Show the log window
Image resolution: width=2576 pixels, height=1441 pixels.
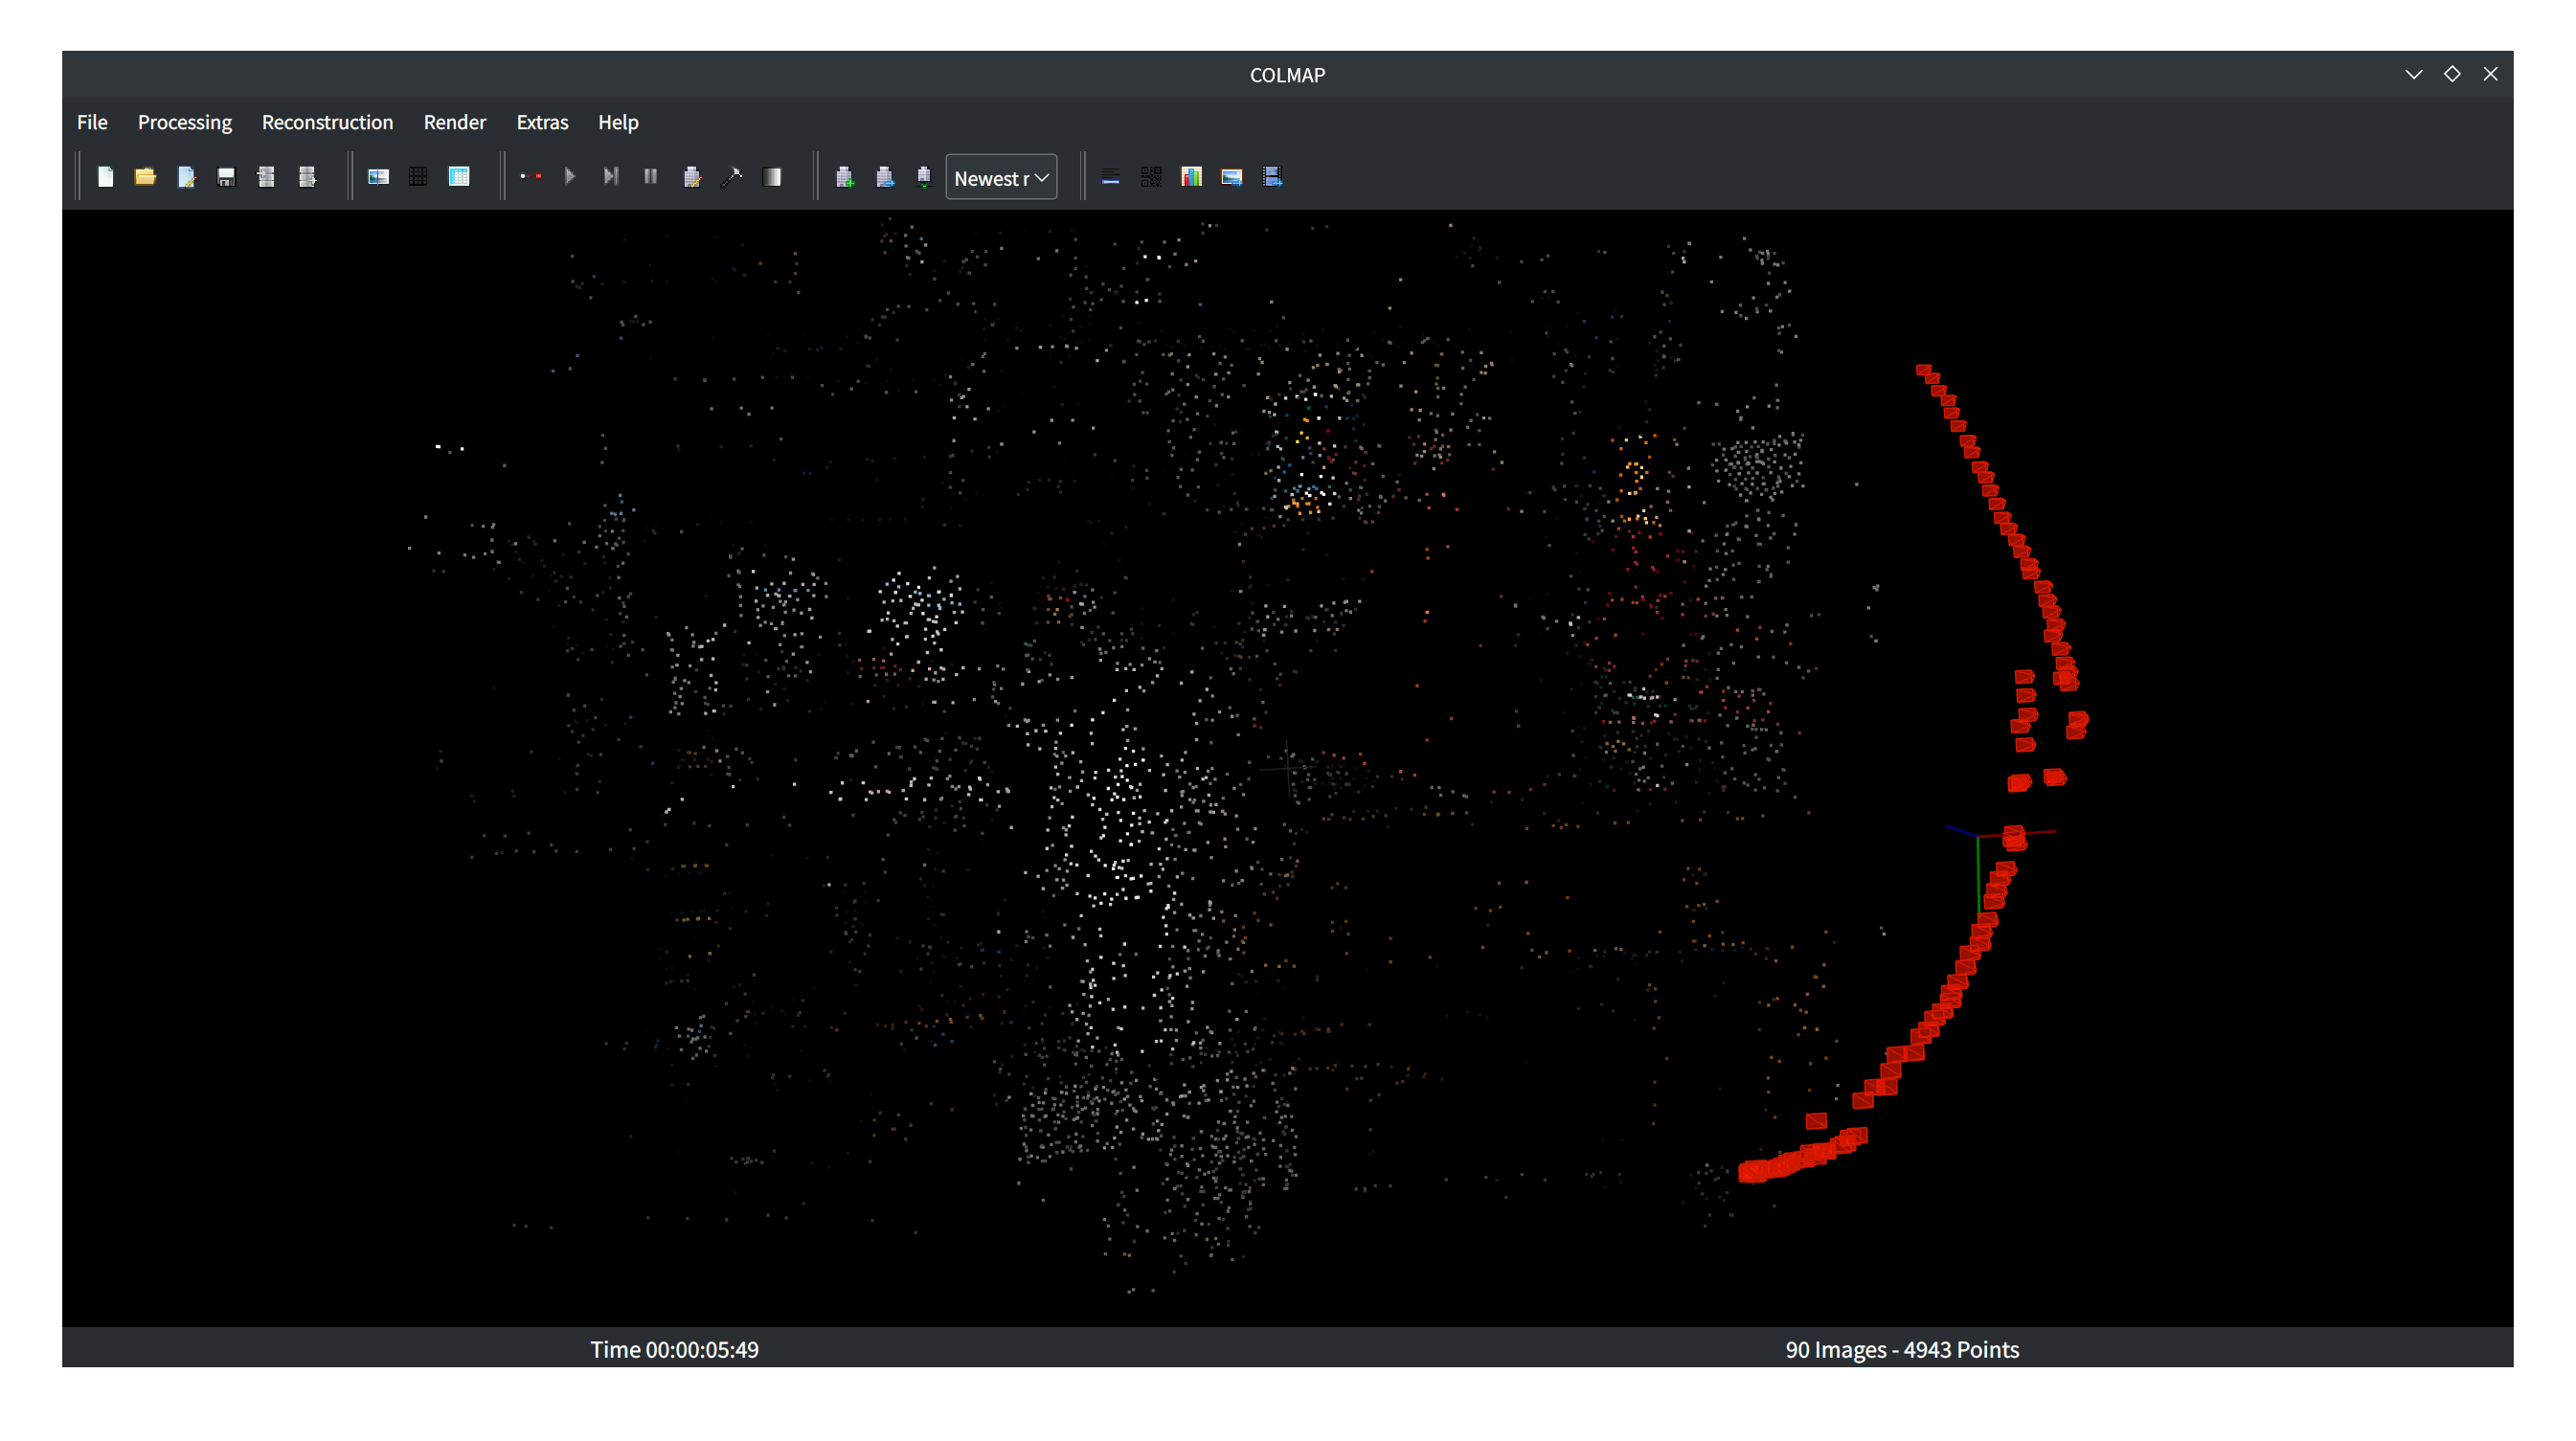[1110, 177]
